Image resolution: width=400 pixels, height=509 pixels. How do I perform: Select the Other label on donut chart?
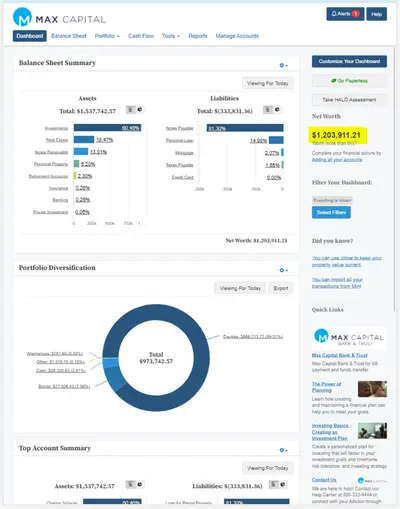pos(60,362)
